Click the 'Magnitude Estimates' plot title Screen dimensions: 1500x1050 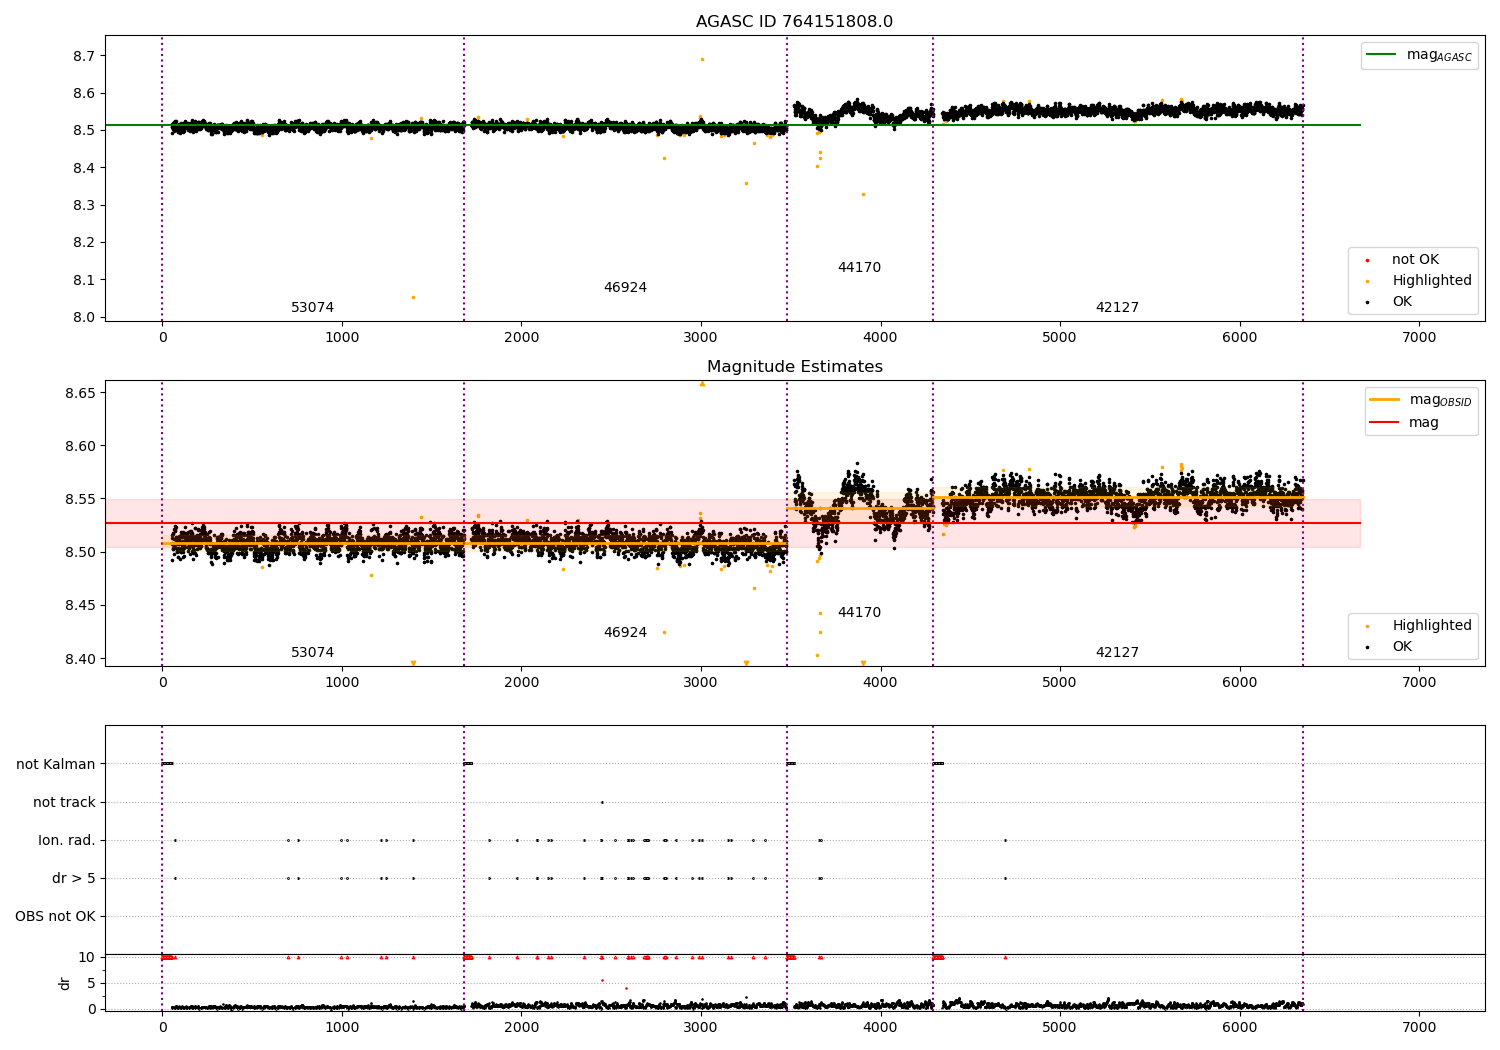pyautogui.click(x=794, y=367)
